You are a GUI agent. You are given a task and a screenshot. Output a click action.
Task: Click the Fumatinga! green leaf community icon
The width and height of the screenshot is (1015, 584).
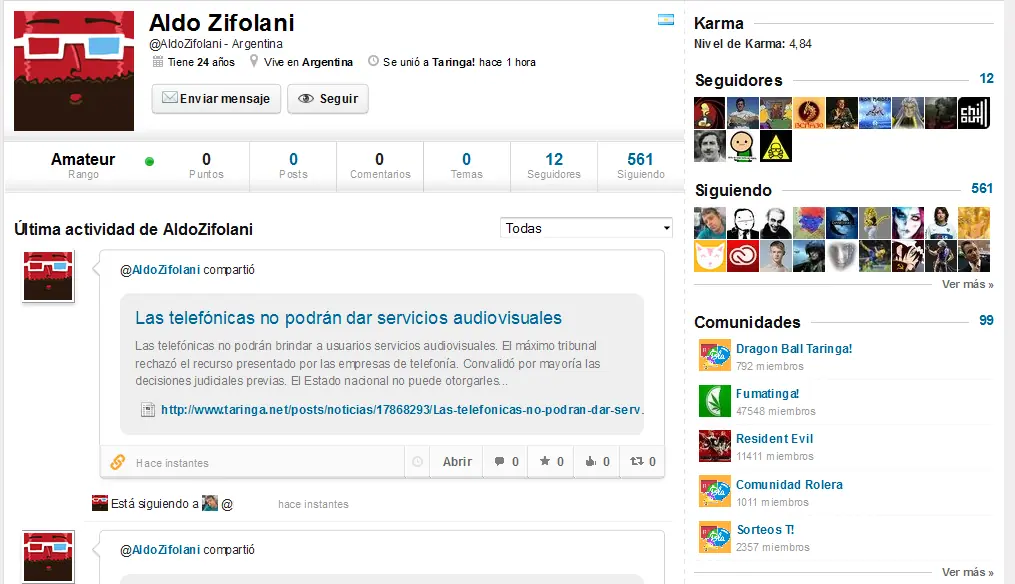[715, 401]
